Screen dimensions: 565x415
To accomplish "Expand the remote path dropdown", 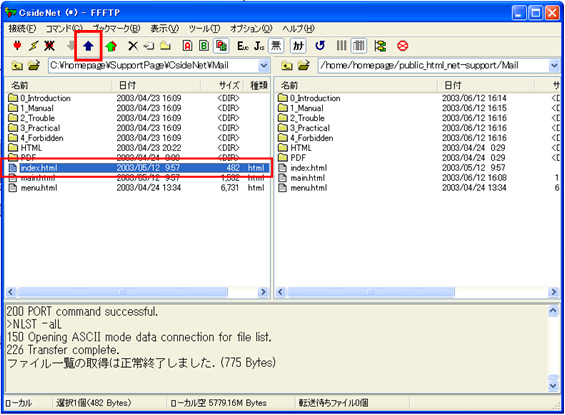I will point(554,66).
